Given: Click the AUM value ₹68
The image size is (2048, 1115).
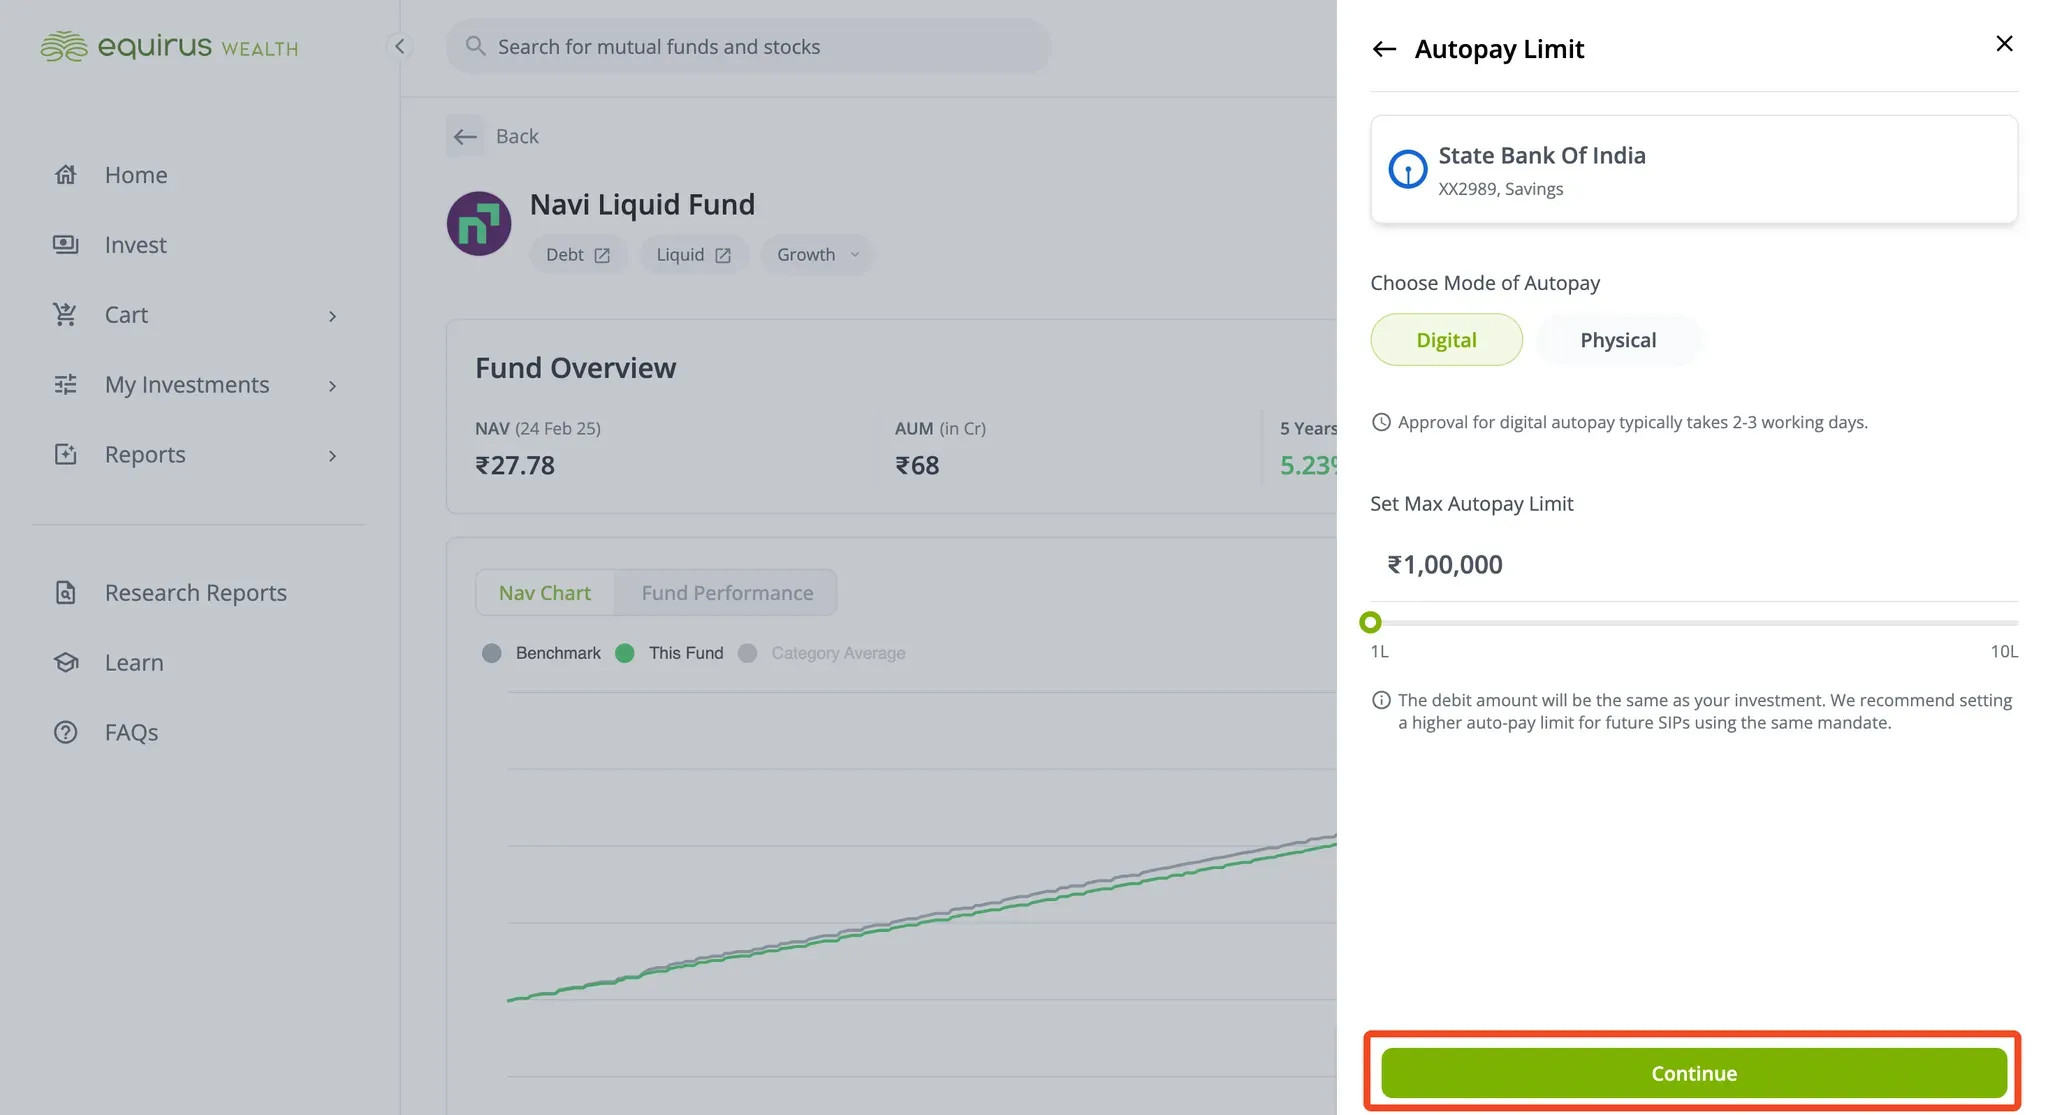Looking at the screenshot, I should tap(917, 466).
